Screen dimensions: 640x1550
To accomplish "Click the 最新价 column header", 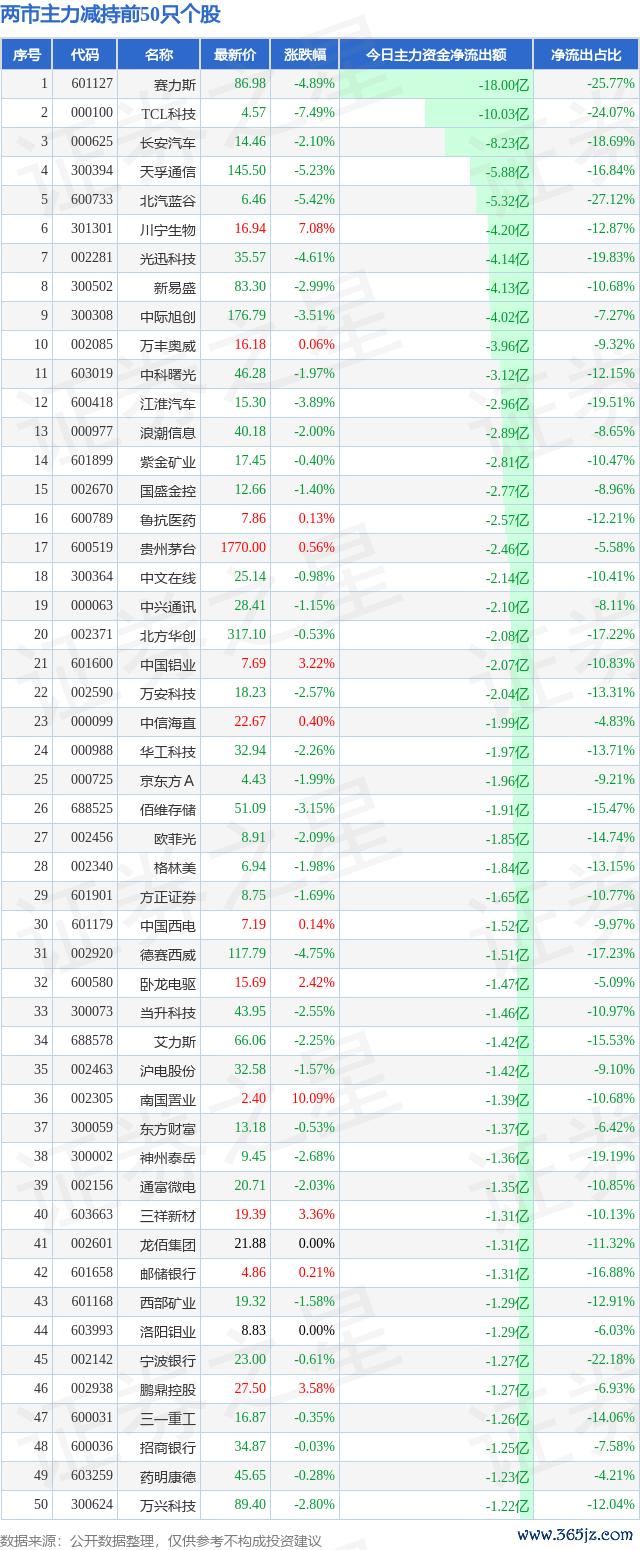I will [235, 55].
